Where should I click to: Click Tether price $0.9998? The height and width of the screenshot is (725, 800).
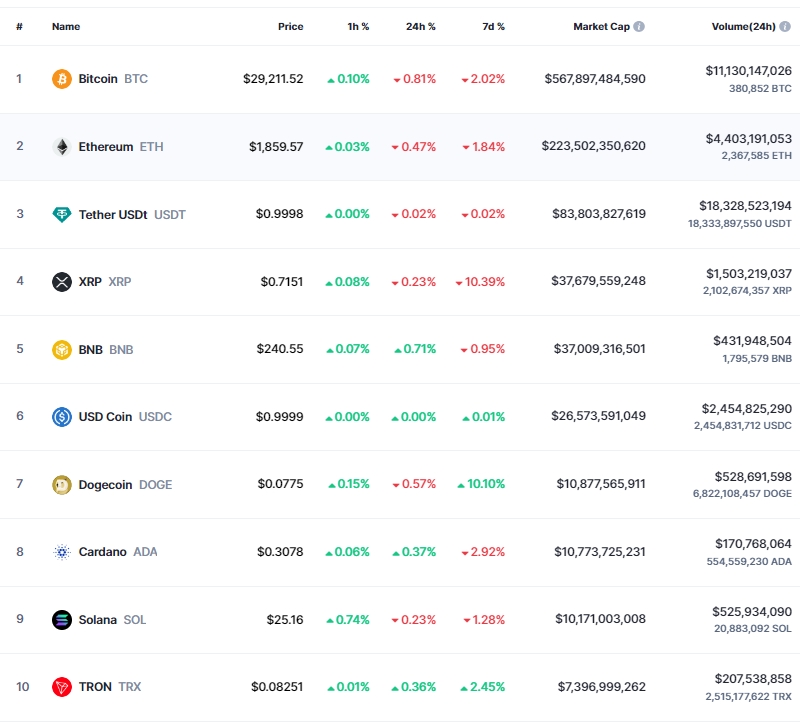click(280, 214)
